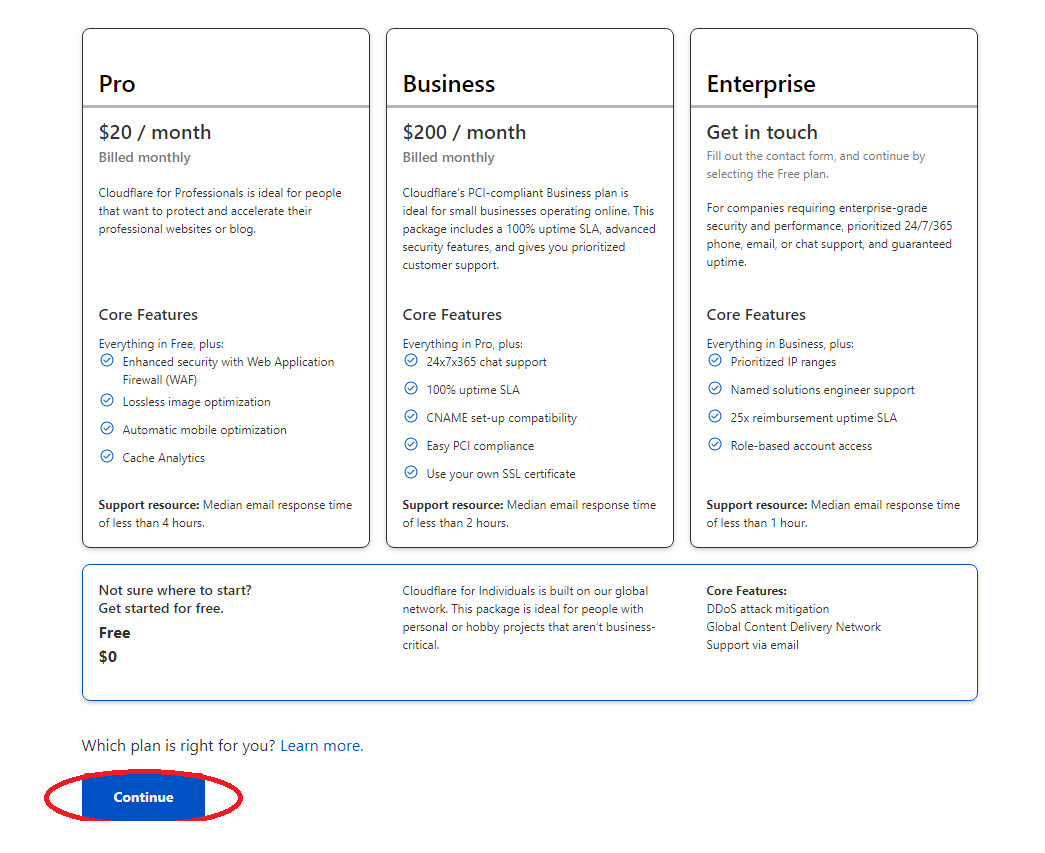The image size is (1045, 853).
Task: Click Billed monthly under Business price
Action: 449,157
